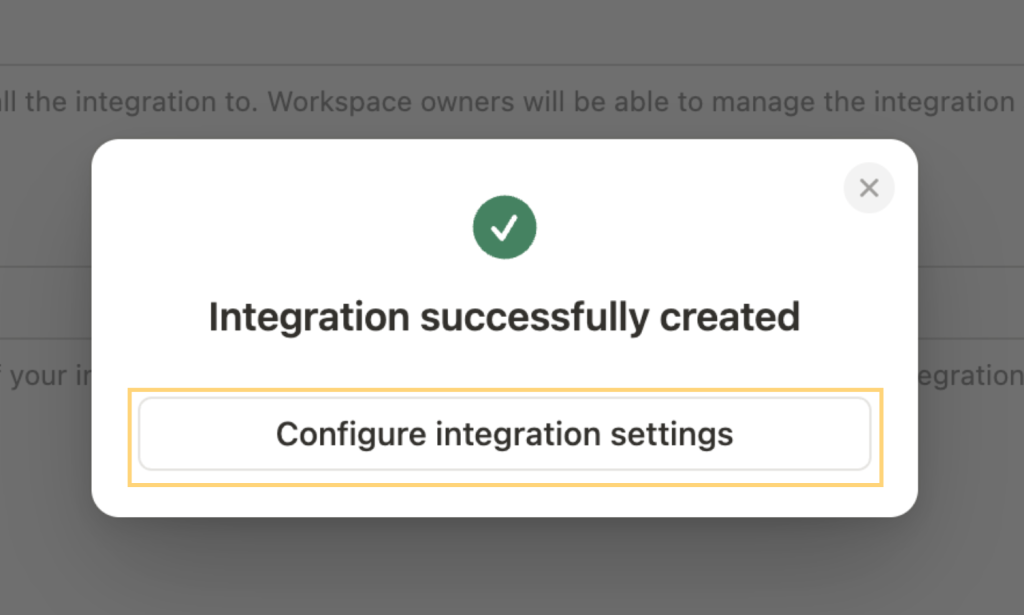Click the dimmed 'your in' text beside the dialog
Image resolution: width=1024 pixels, height=615 pixels.
[51, 376]
